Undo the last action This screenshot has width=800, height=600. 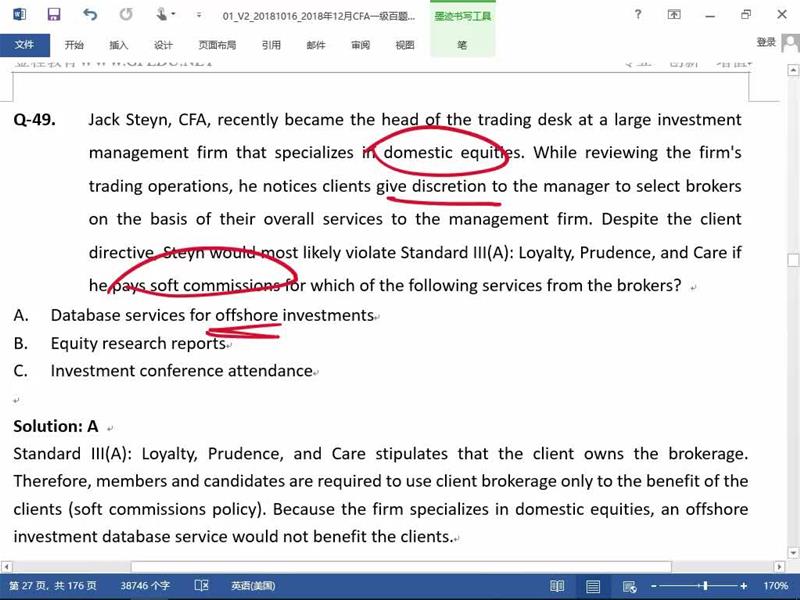[x=90, y=14]
